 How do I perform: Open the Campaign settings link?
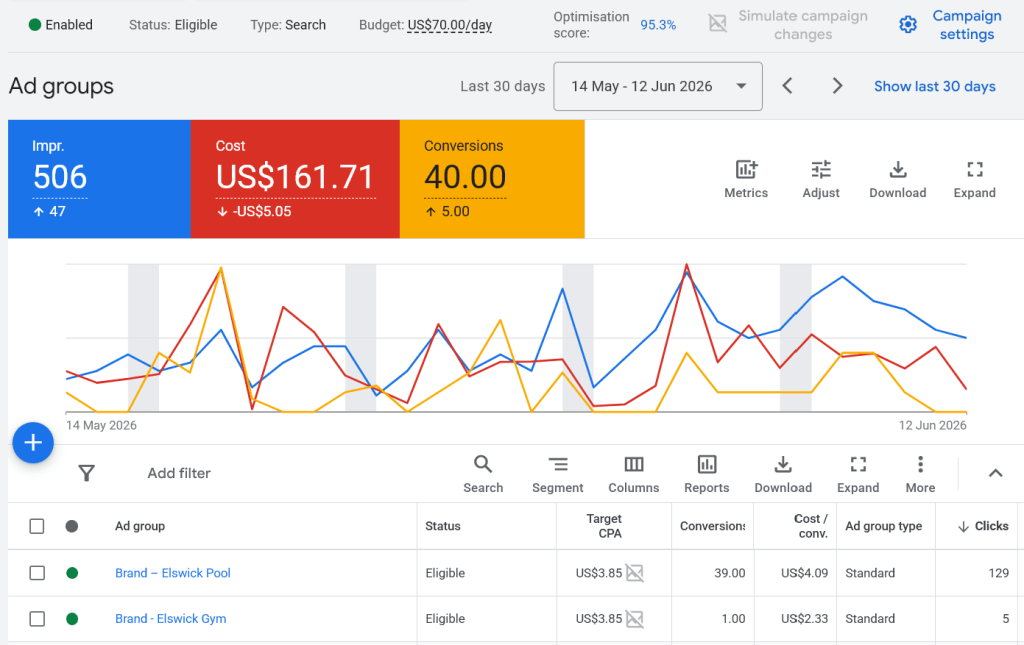coord(967,25)
